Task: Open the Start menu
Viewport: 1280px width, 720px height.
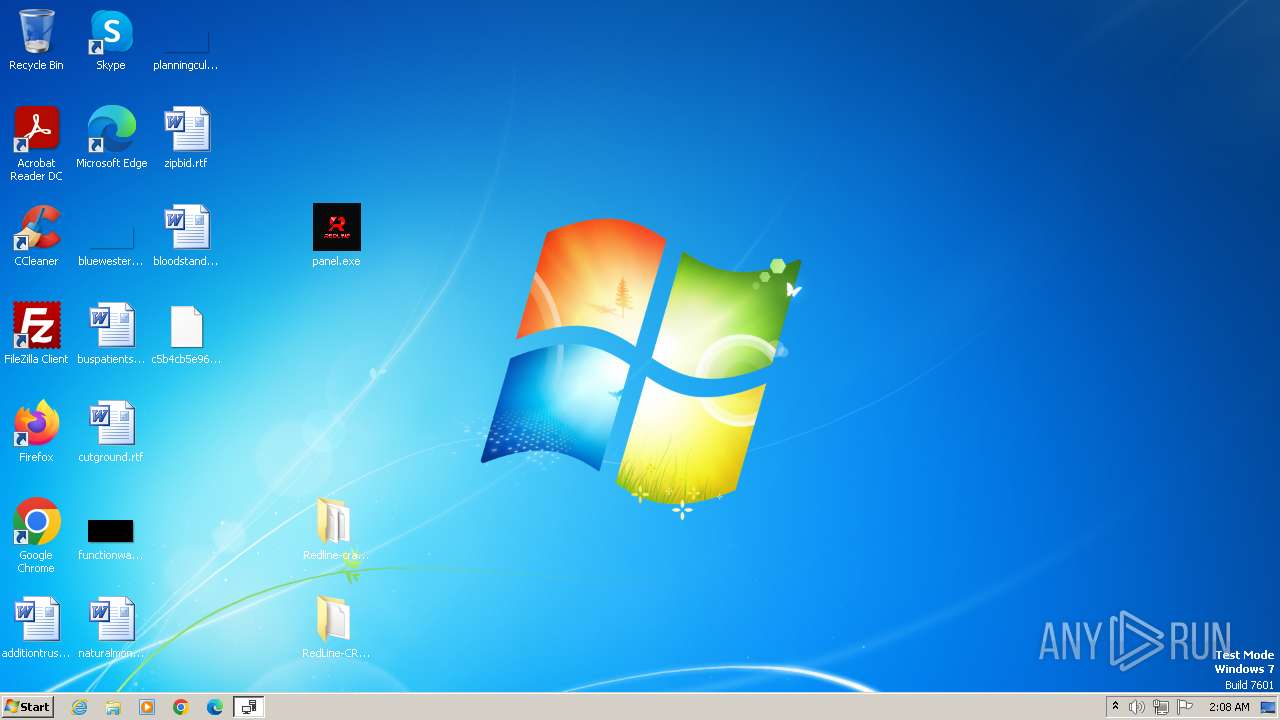Action: tap(27, 707)
